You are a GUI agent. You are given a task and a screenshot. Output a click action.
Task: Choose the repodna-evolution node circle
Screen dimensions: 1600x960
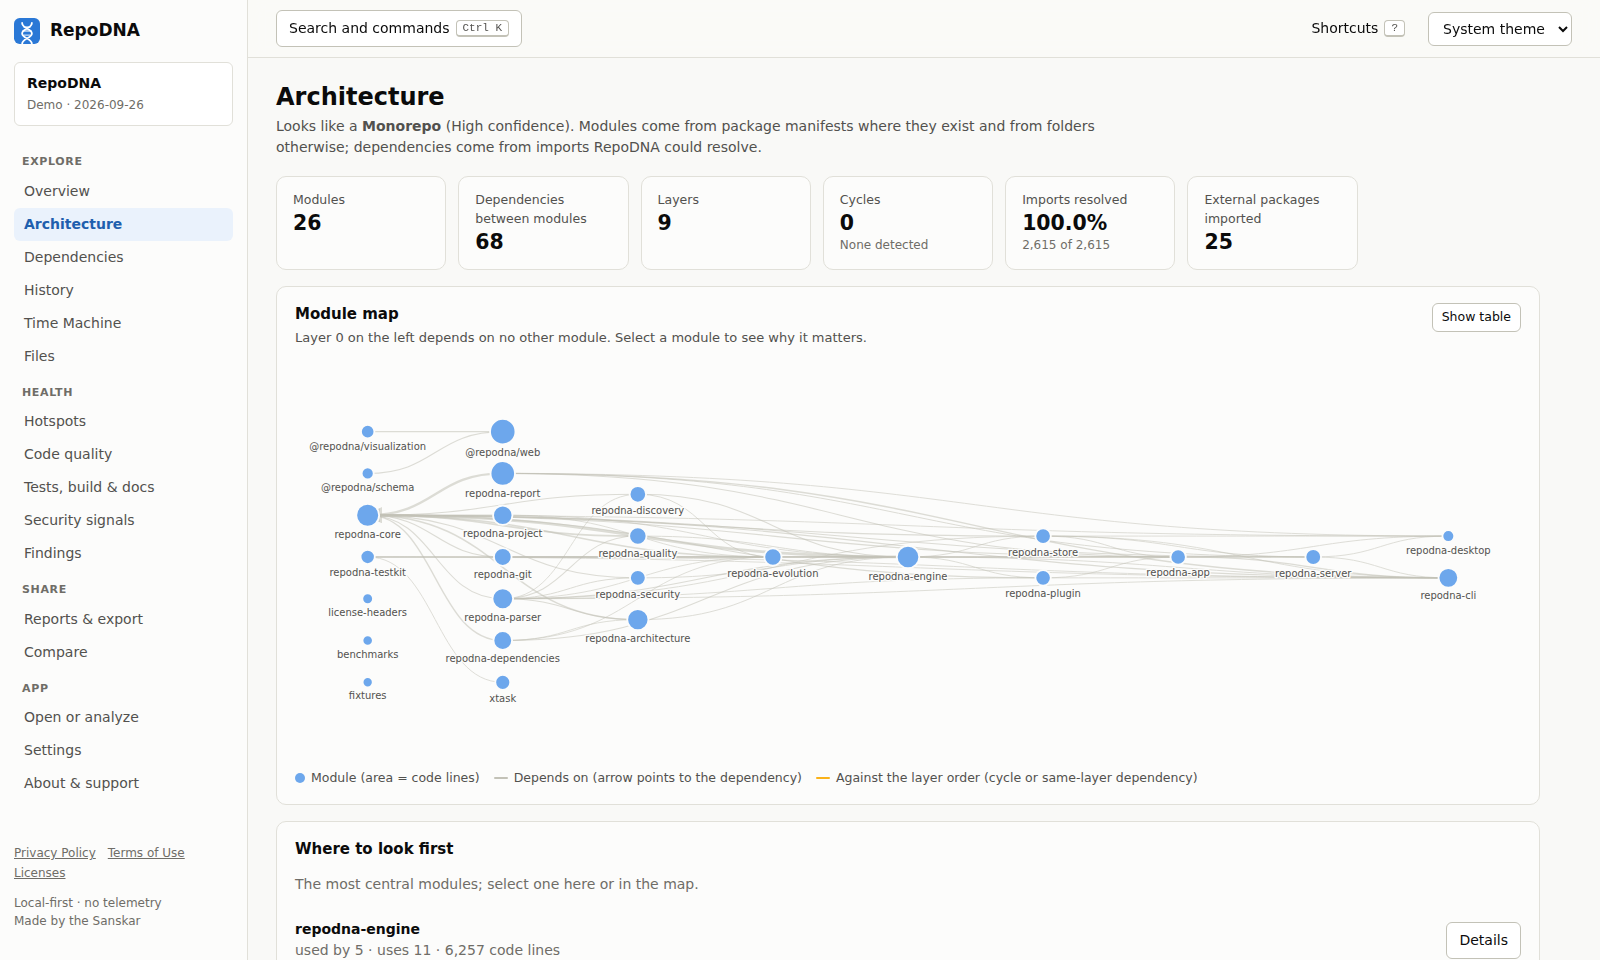[x=773, y=557]
